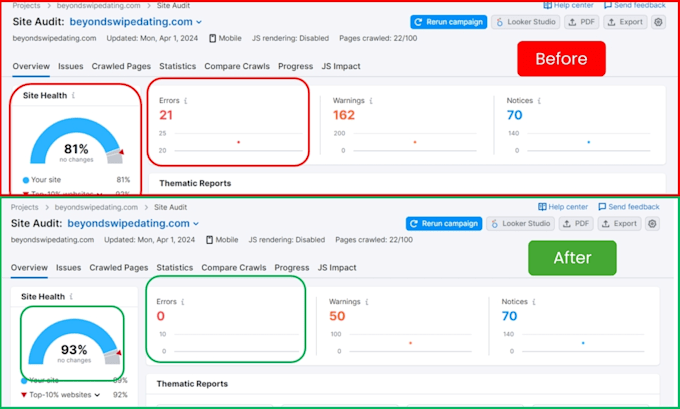Click errors count 21 in Before screenshot
Image resolution: width=680 pixels, height=409 pixels.
(166, 115)
